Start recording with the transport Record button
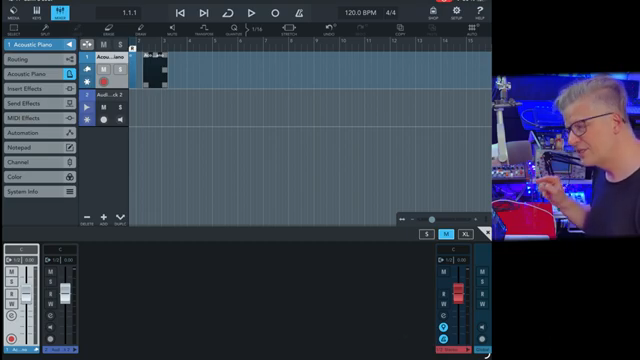This screenshot has height=360, width=640. tap(275, 13)
